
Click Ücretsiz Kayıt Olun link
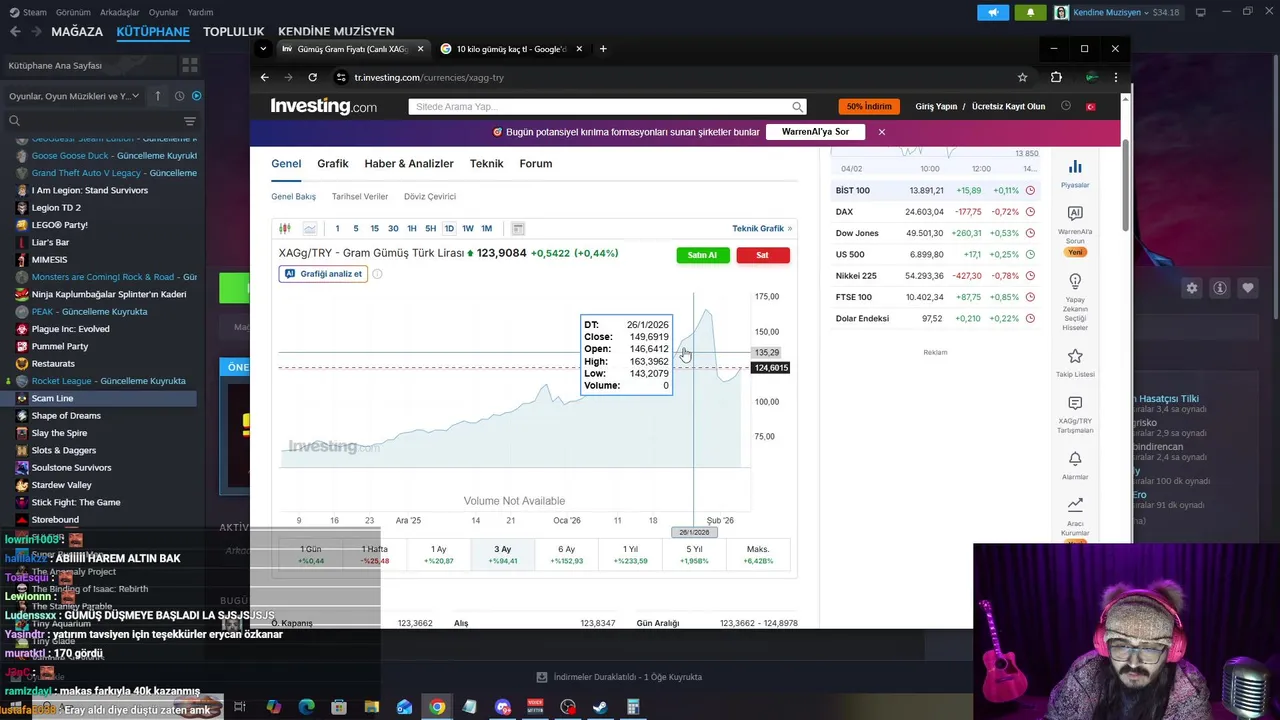[x=1008, y=107]
